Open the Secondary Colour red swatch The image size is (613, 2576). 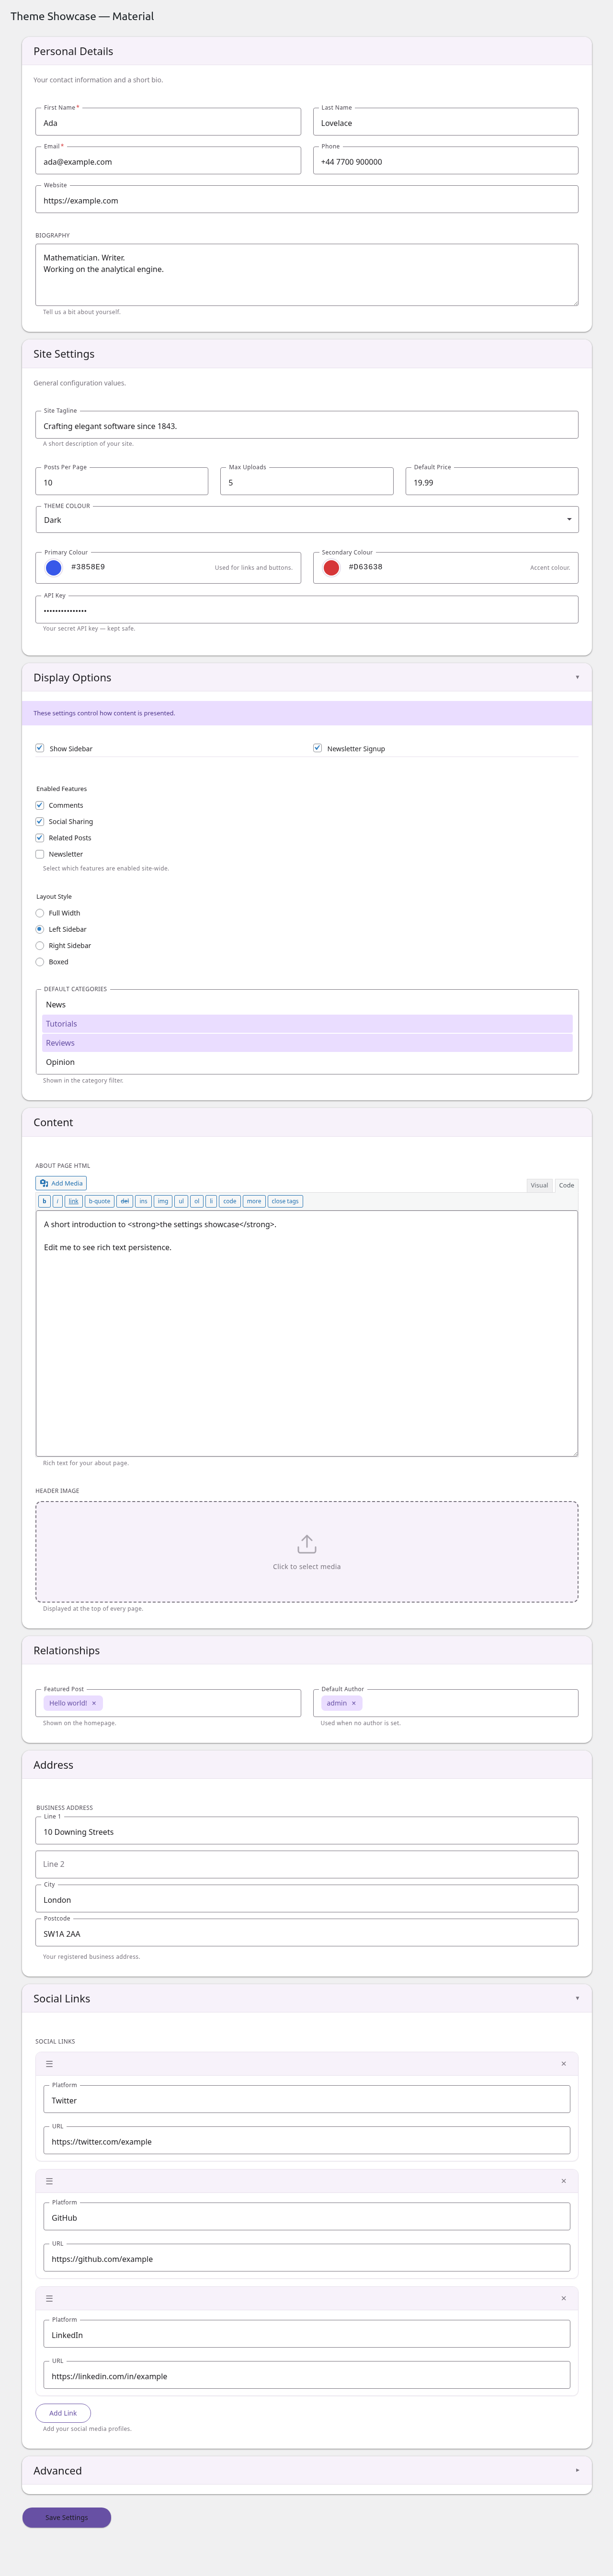pyautogui.click(x=331, y=567)
